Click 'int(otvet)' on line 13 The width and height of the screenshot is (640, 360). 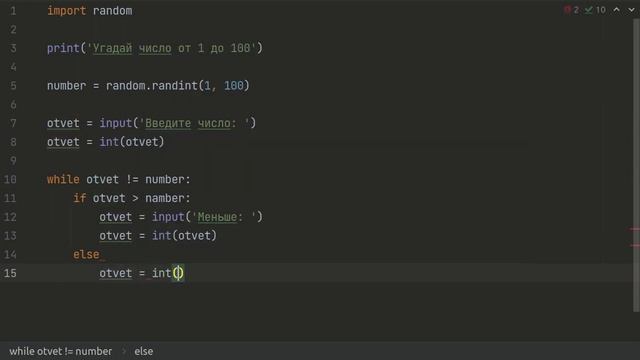point(184,236)
